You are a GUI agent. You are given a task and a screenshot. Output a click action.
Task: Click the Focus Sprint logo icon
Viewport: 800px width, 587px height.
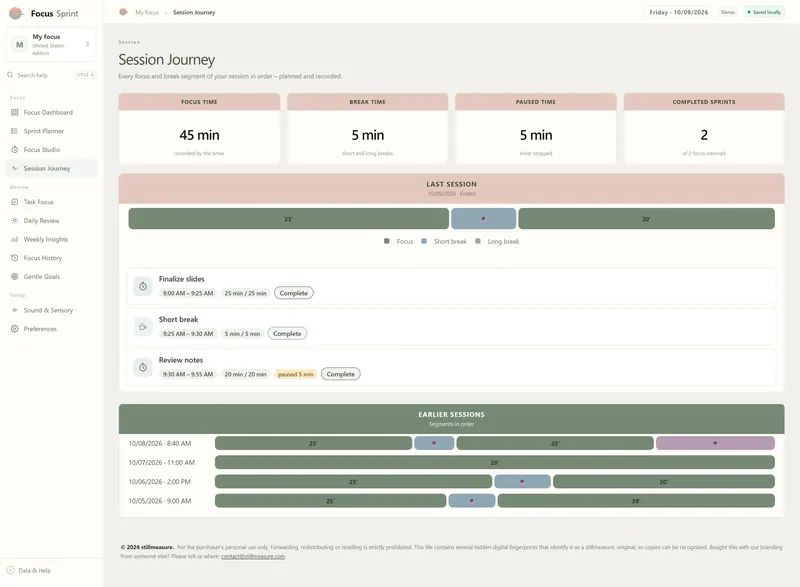coord(16,13)
